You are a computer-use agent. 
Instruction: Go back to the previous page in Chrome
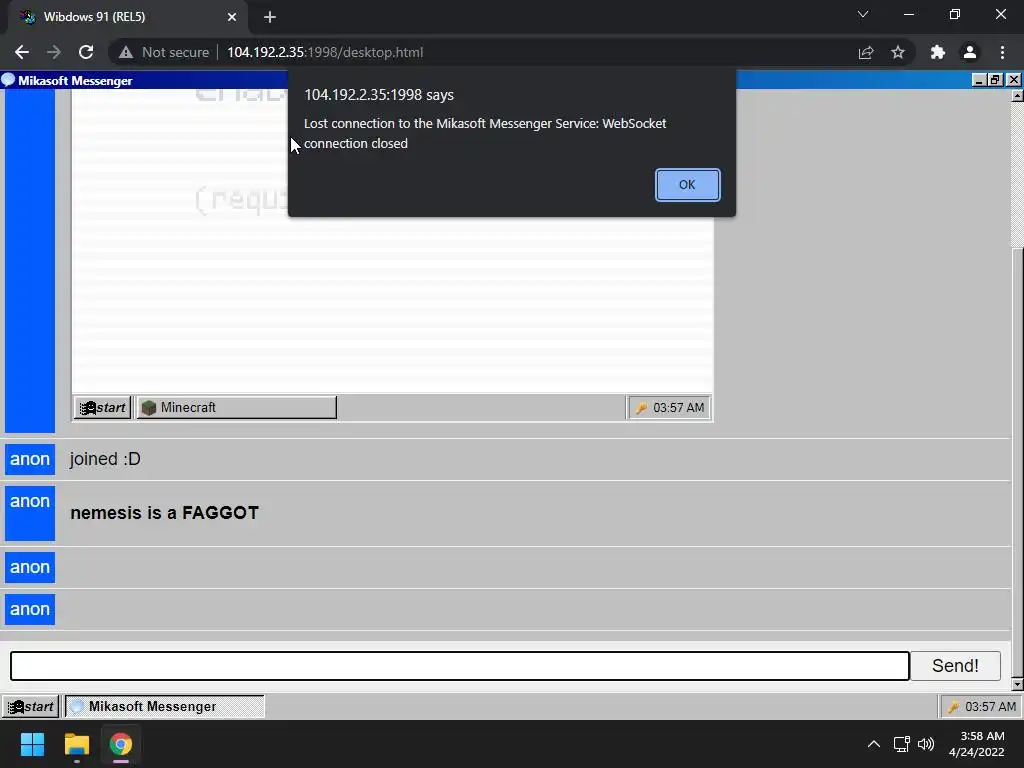tap(22, 52)
